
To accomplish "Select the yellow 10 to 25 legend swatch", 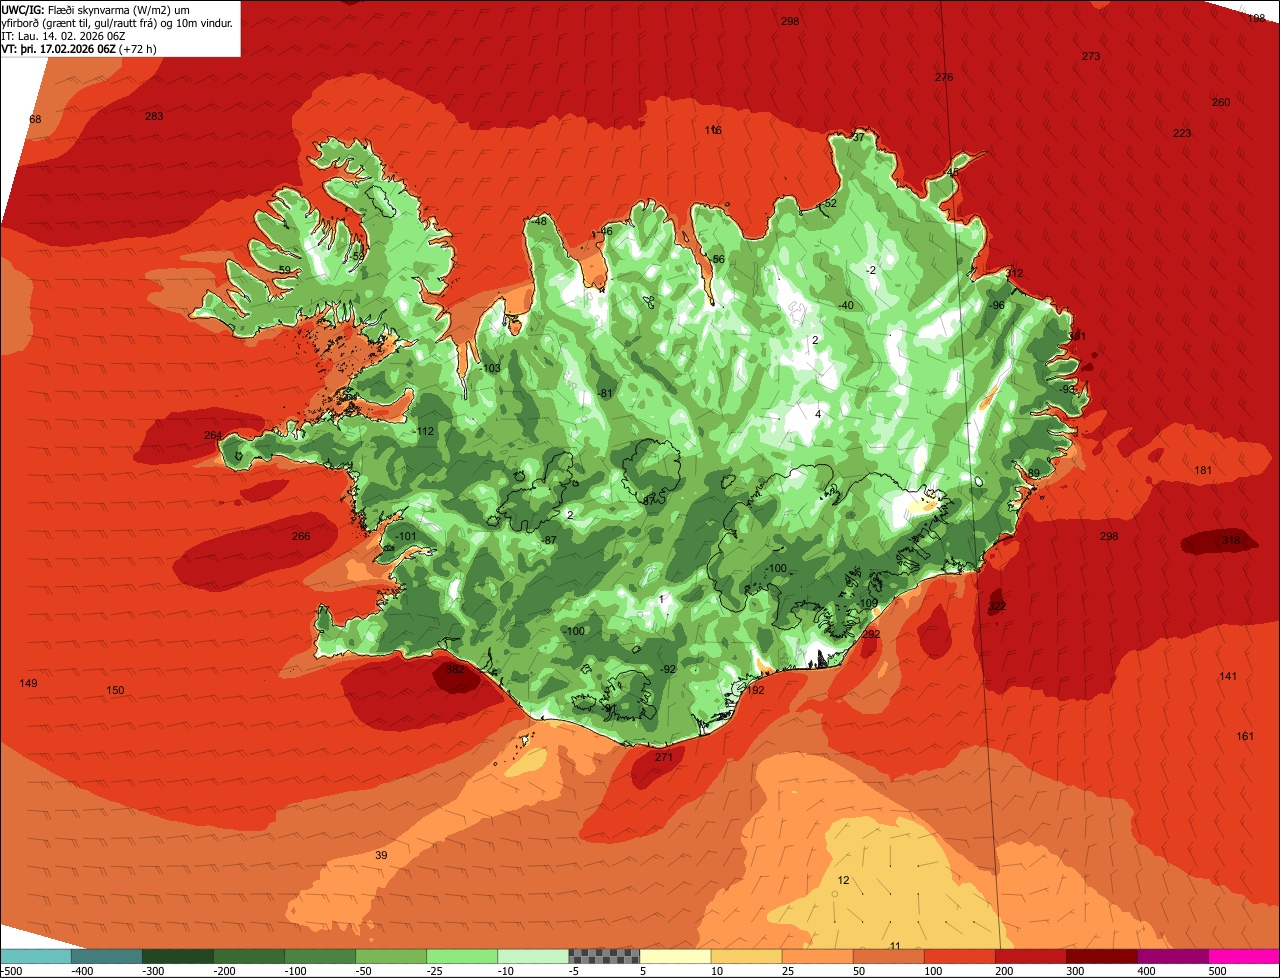I will tap(745, 956).
